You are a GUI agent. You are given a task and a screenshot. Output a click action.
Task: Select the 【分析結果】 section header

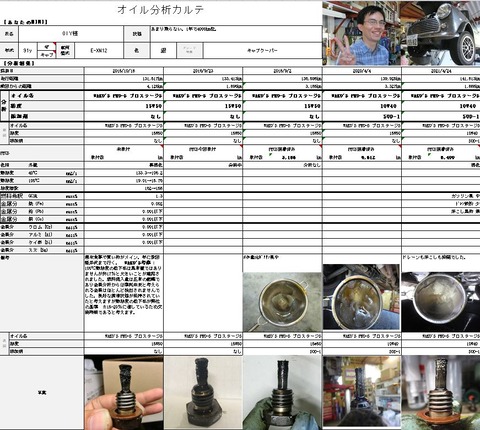[19, 63]
